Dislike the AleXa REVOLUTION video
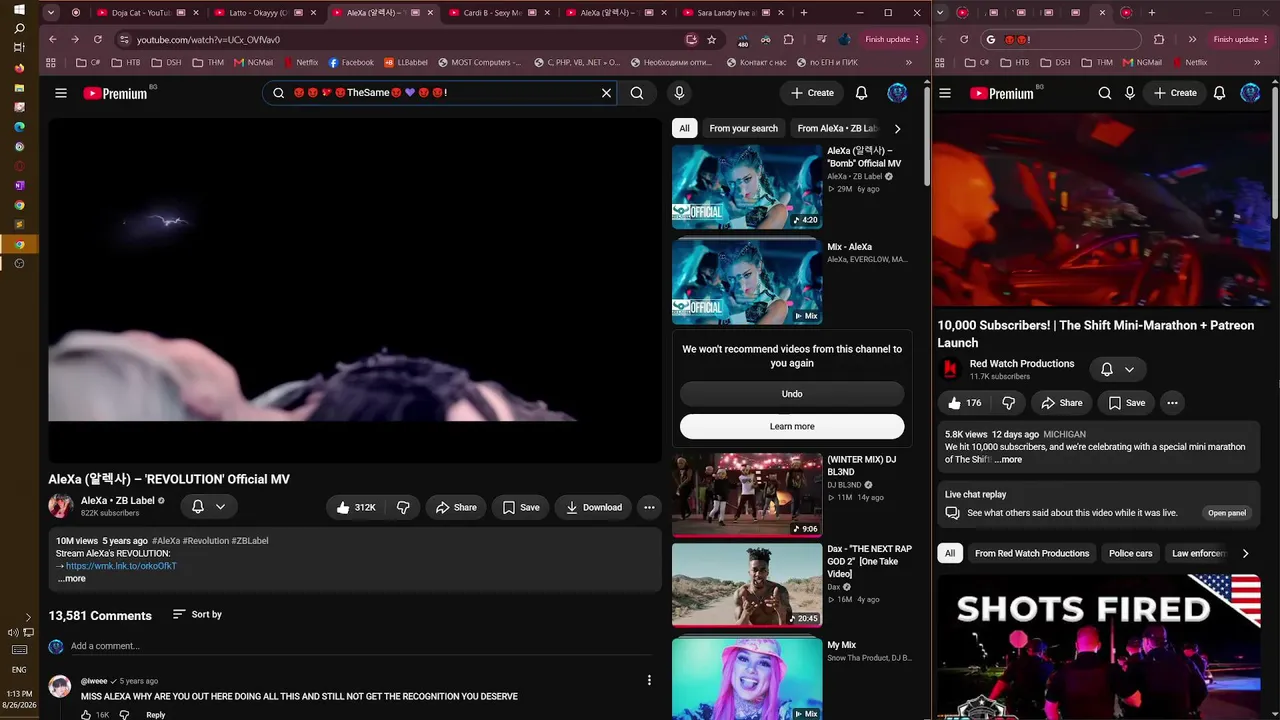 [403, 507]
